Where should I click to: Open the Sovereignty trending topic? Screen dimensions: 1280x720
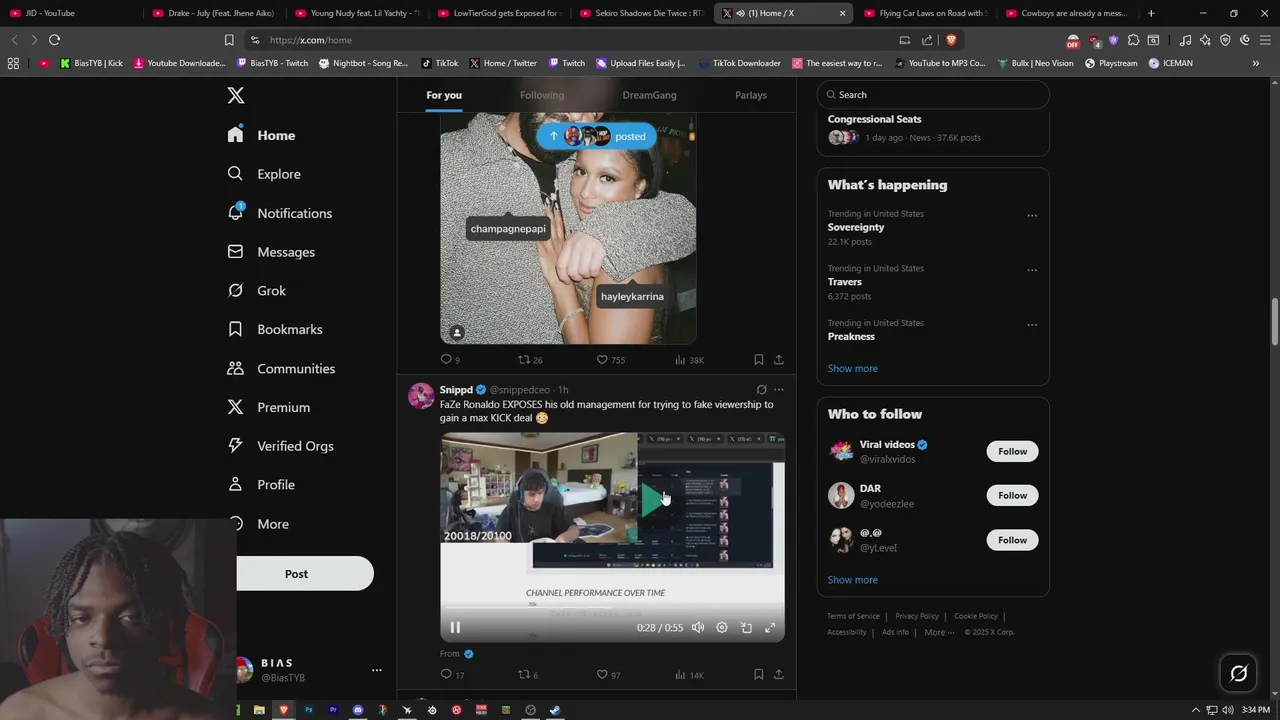856,227
